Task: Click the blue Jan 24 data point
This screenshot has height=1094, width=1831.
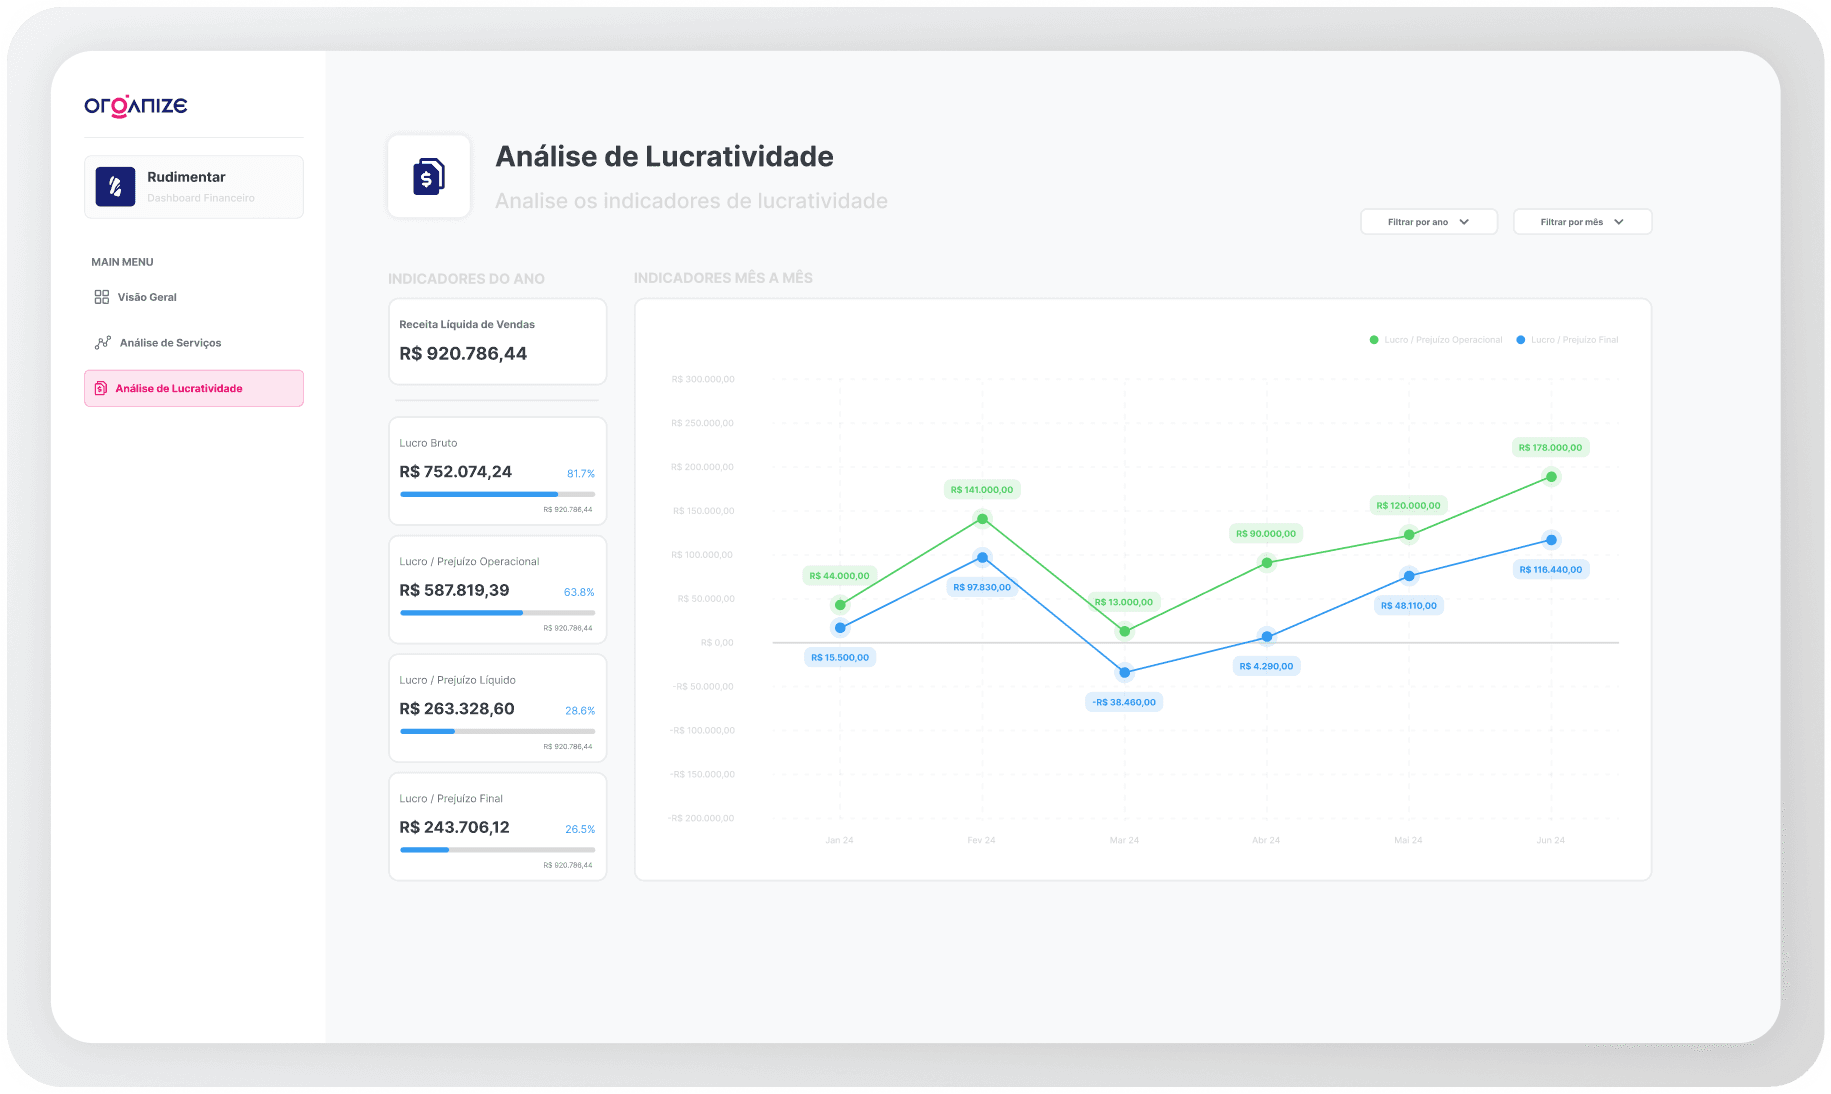Action: point(840,628)
